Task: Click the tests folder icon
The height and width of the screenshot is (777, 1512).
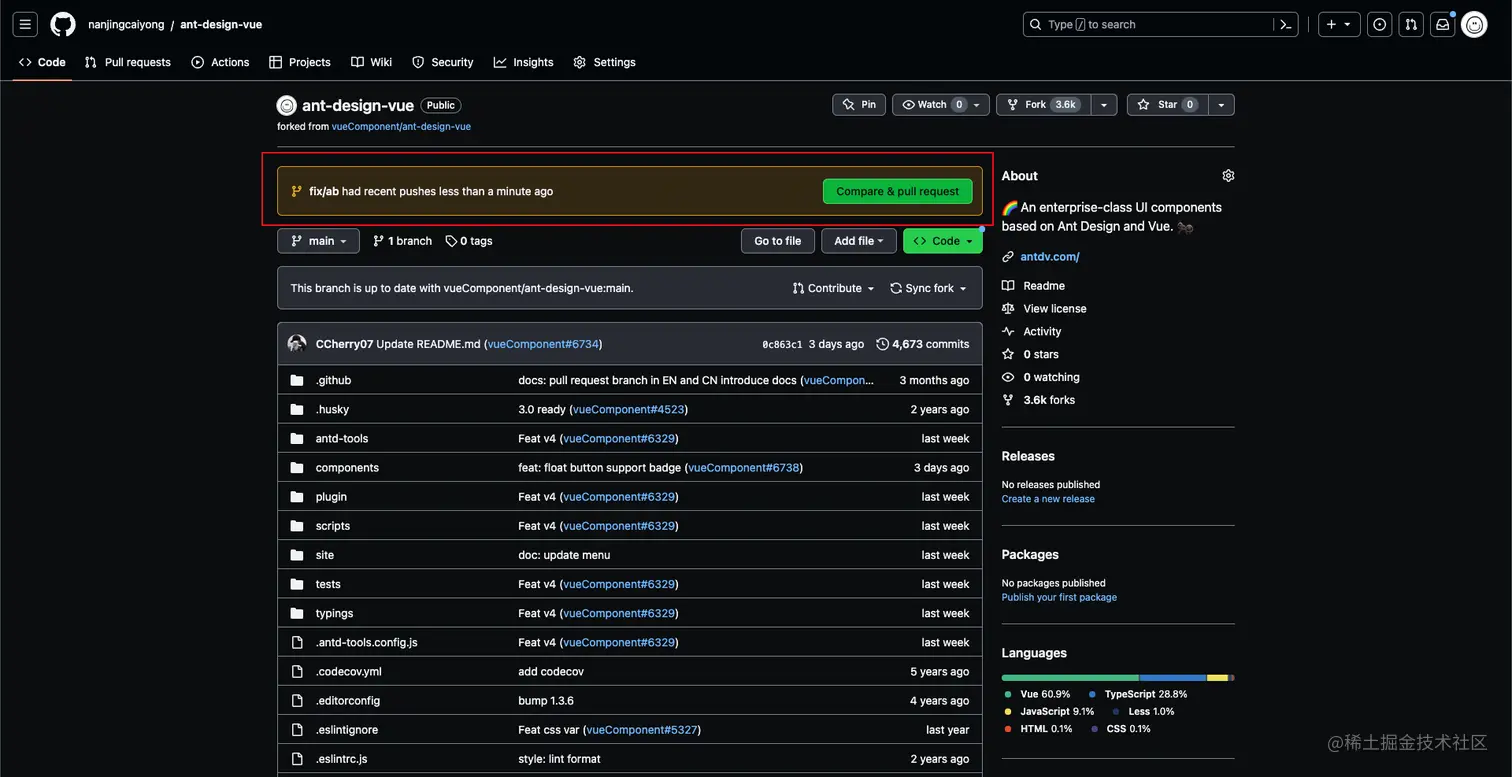Action: point(297,584)
